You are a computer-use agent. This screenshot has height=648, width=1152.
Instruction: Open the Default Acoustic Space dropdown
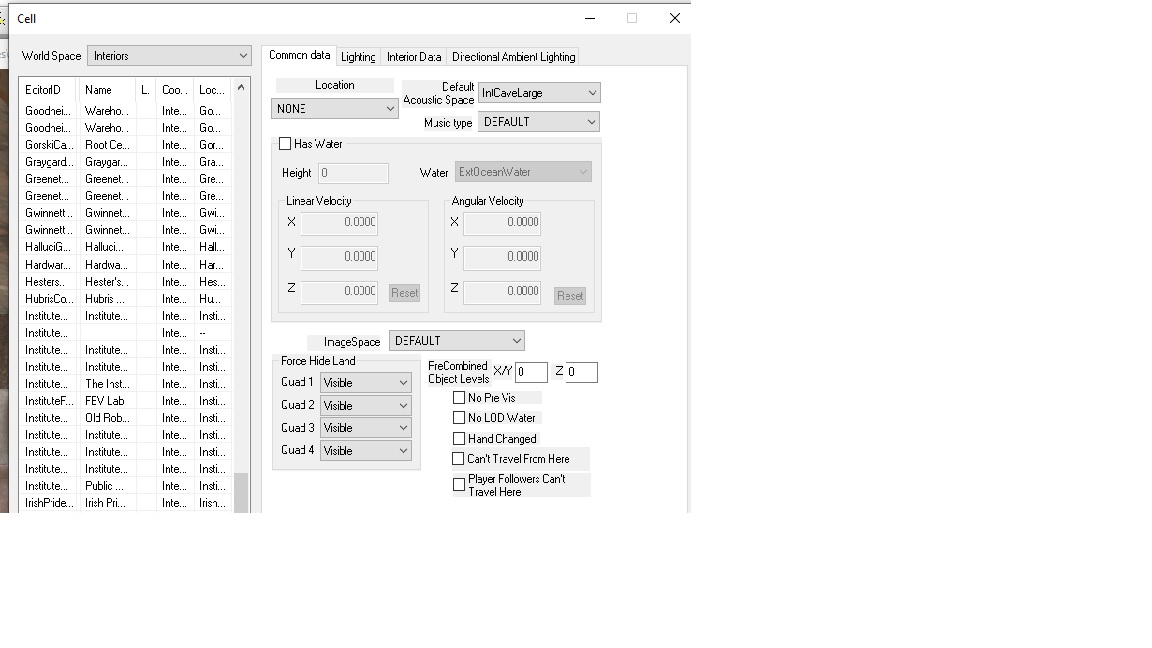[538, 93]
